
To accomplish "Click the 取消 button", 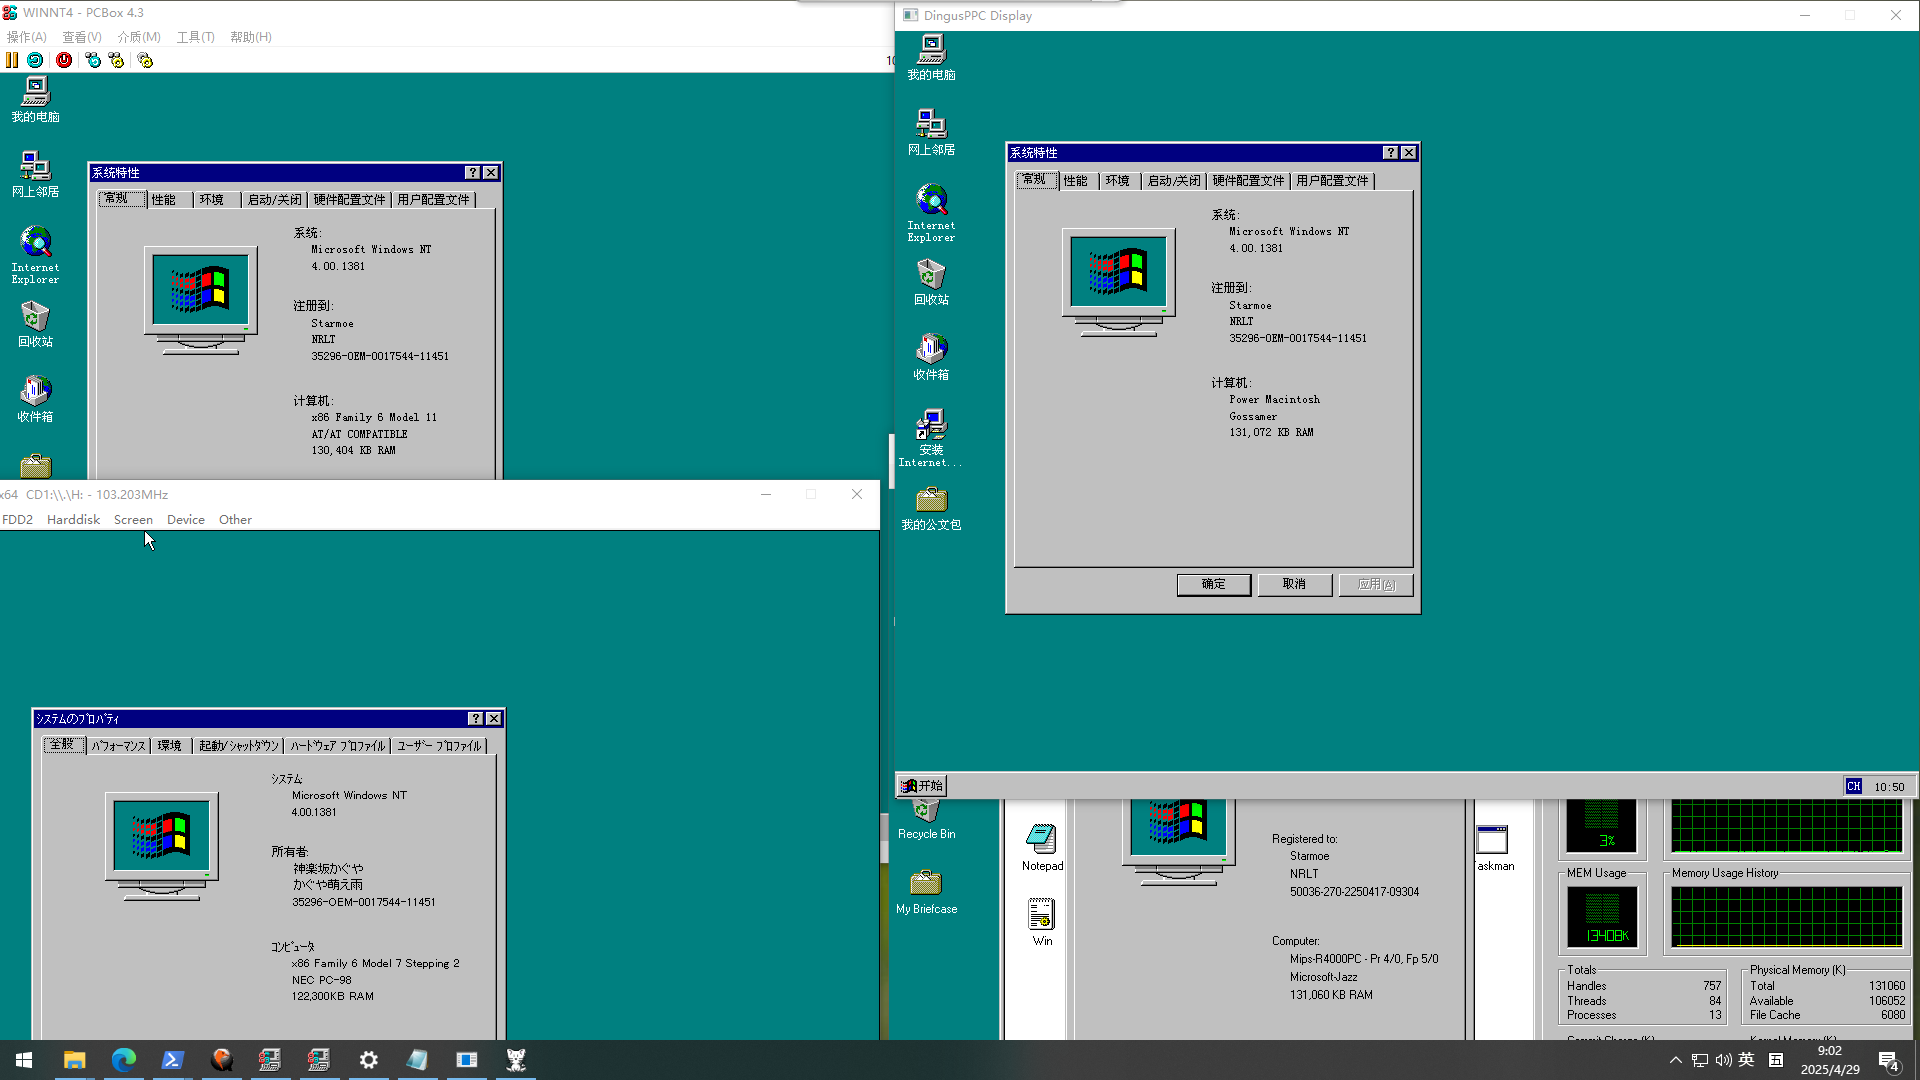I will pos(1294,584).
